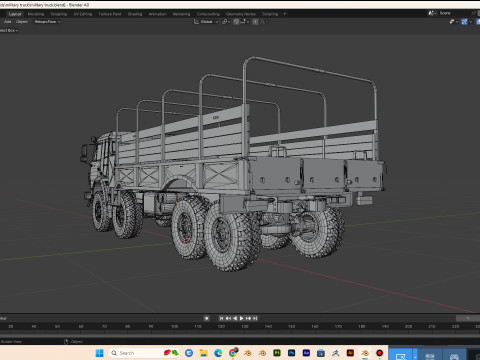
Task: Click frame 50 on timeline ruler
Action: click(x=57, y=326)
